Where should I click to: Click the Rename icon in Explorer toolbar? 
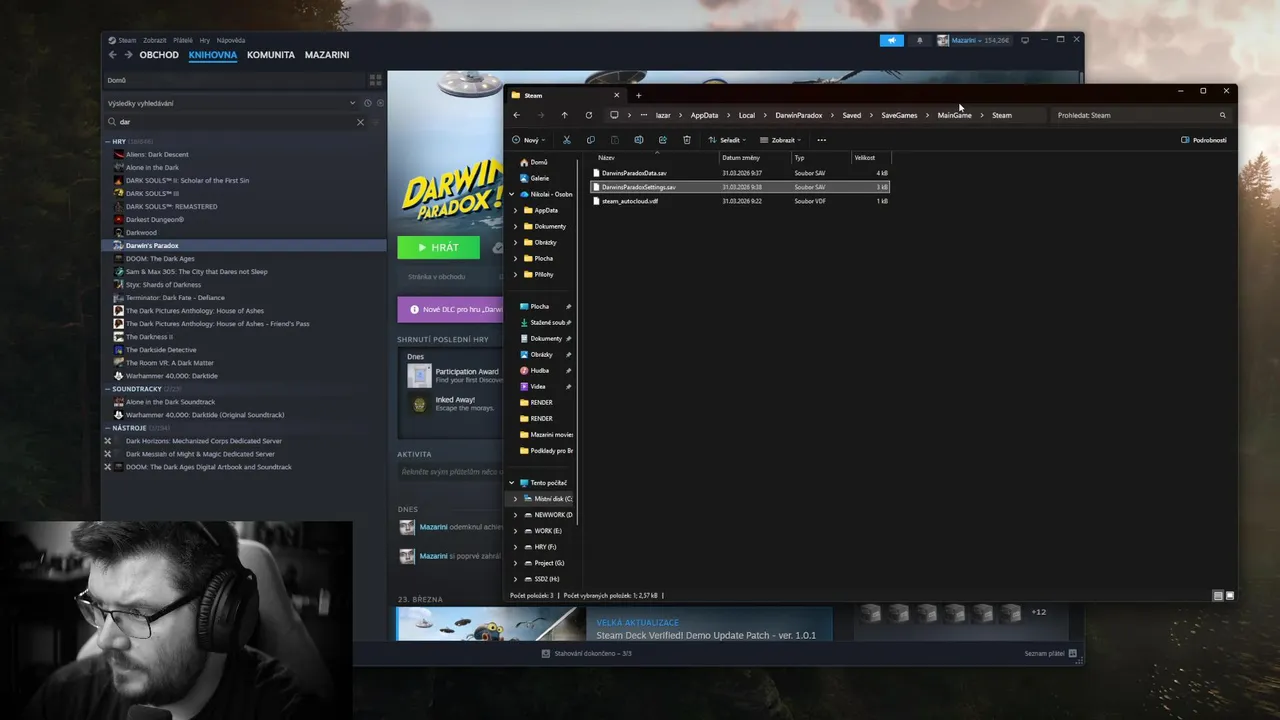[x=638, y=140]
